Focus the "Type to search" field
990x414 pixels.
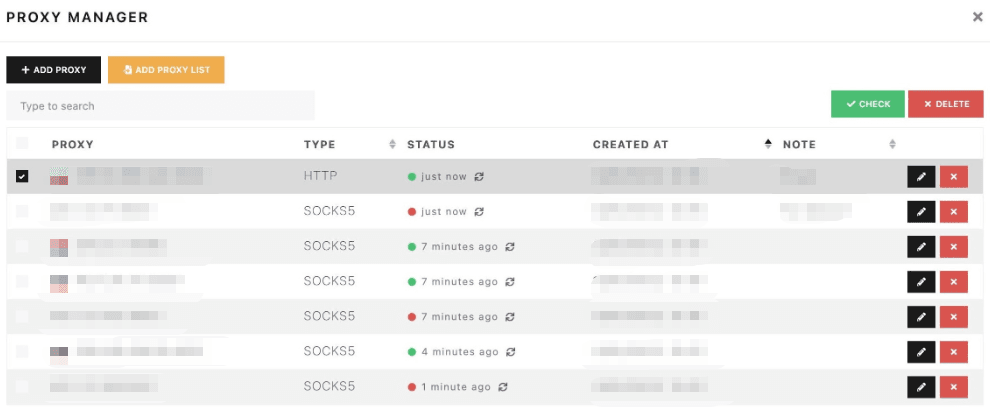coord(160,106)
